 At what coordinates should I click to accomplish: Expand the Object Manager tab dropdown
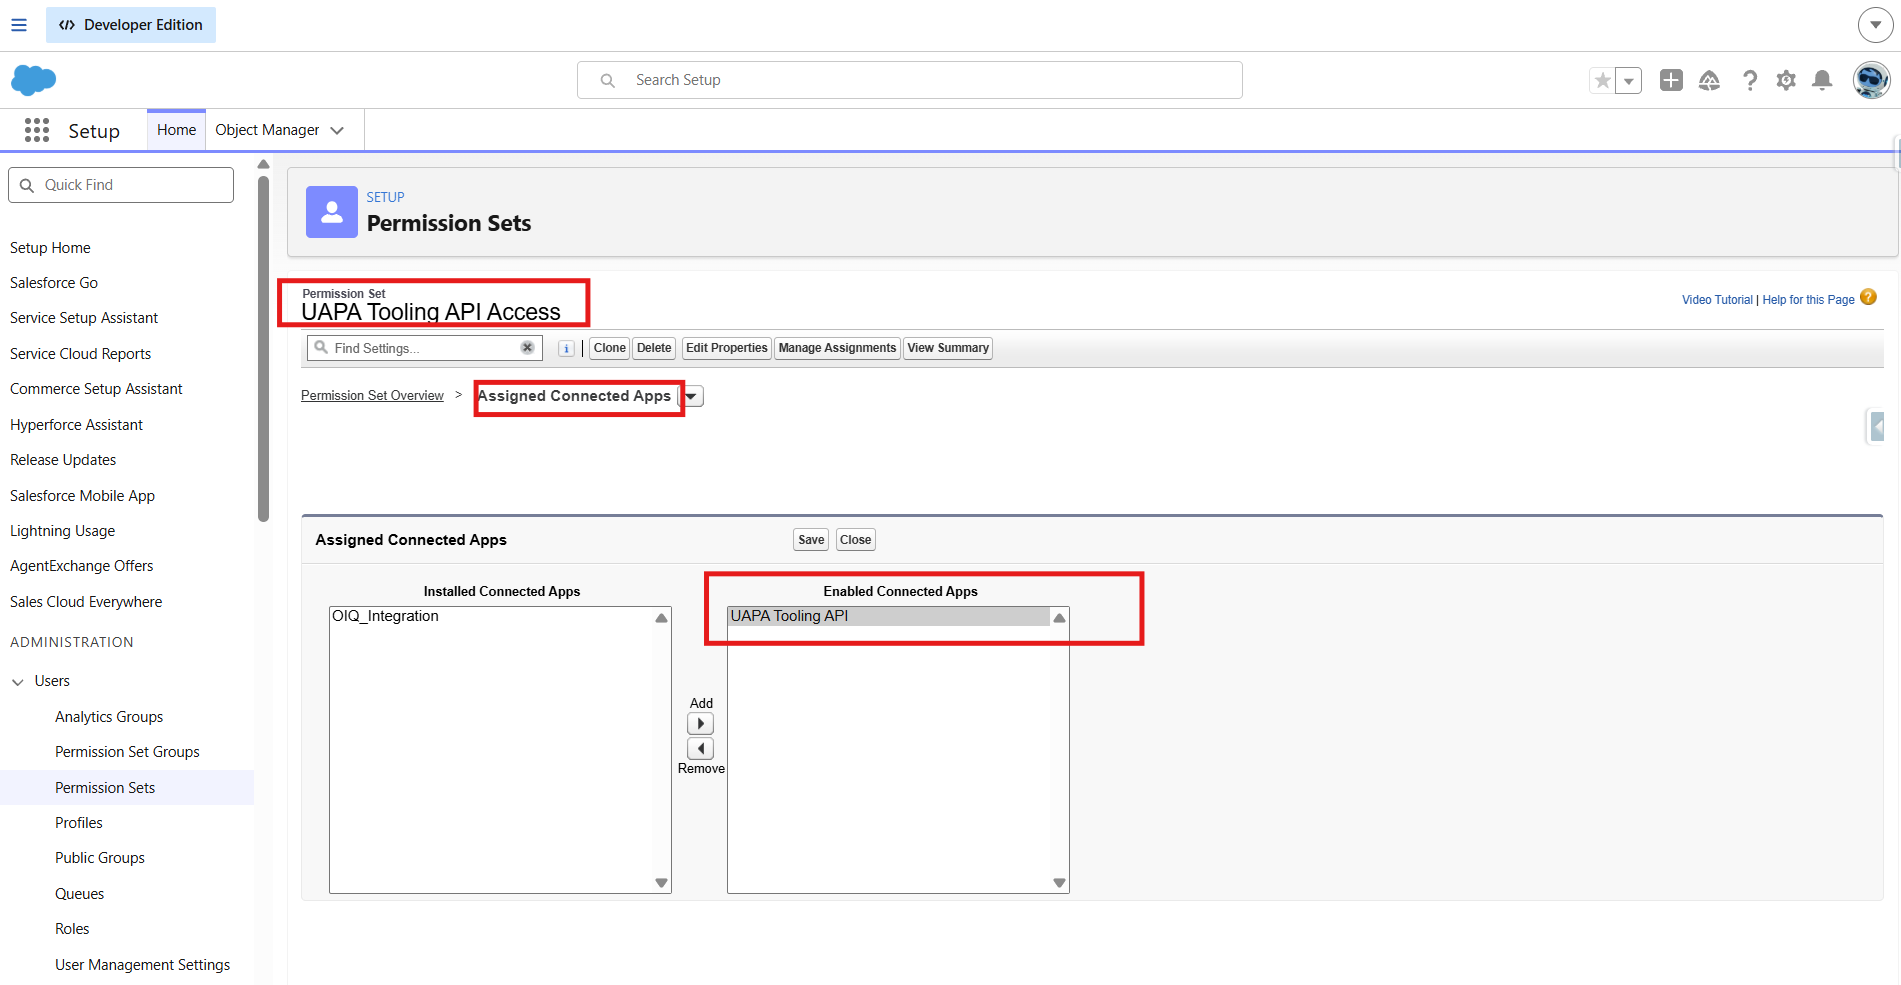pyautogui.click(x=337, y=130)
